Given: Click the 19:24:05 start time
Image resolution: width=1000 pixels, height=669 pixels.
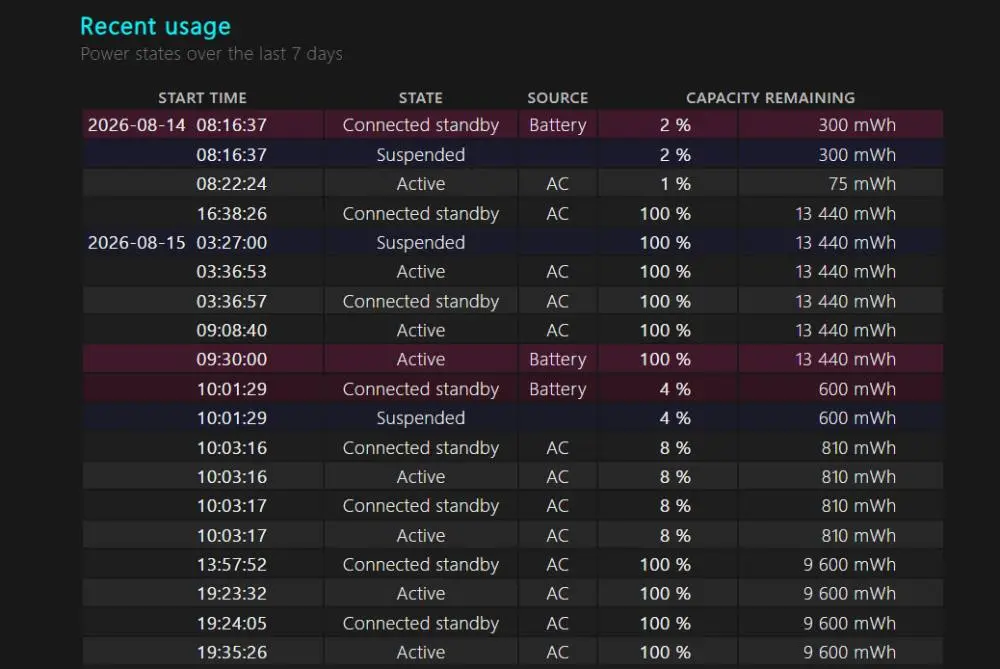Looking at the screenshot, I should (x=232, y=624).
